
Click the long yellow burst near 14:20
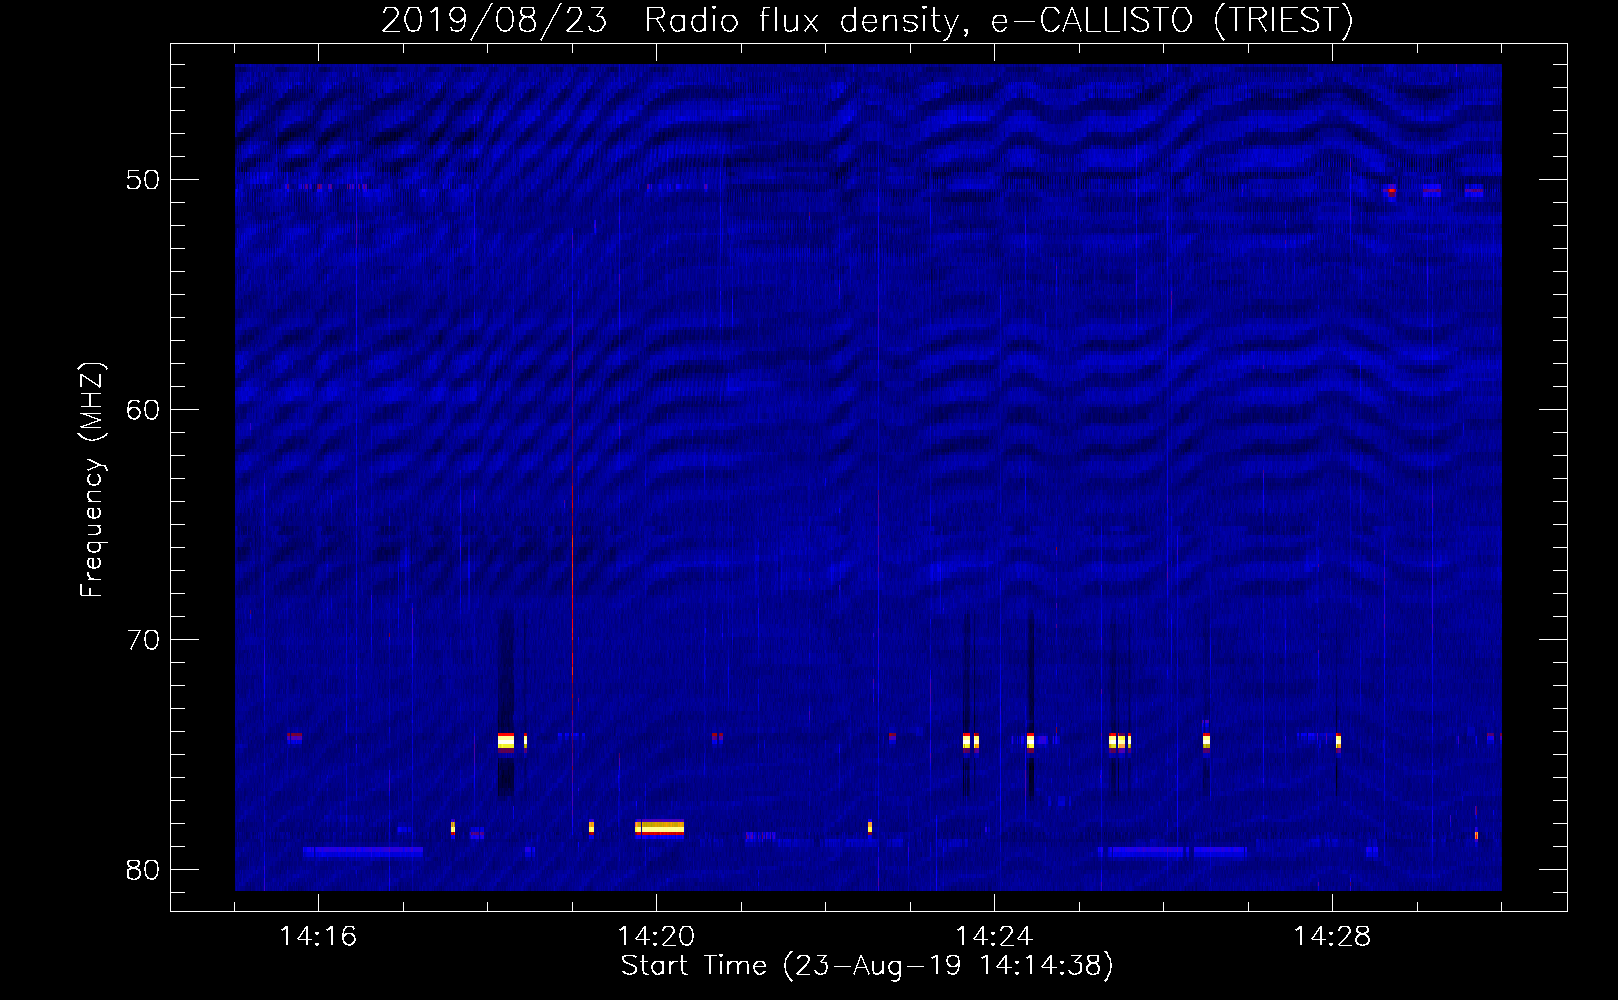tap(659, 827)
